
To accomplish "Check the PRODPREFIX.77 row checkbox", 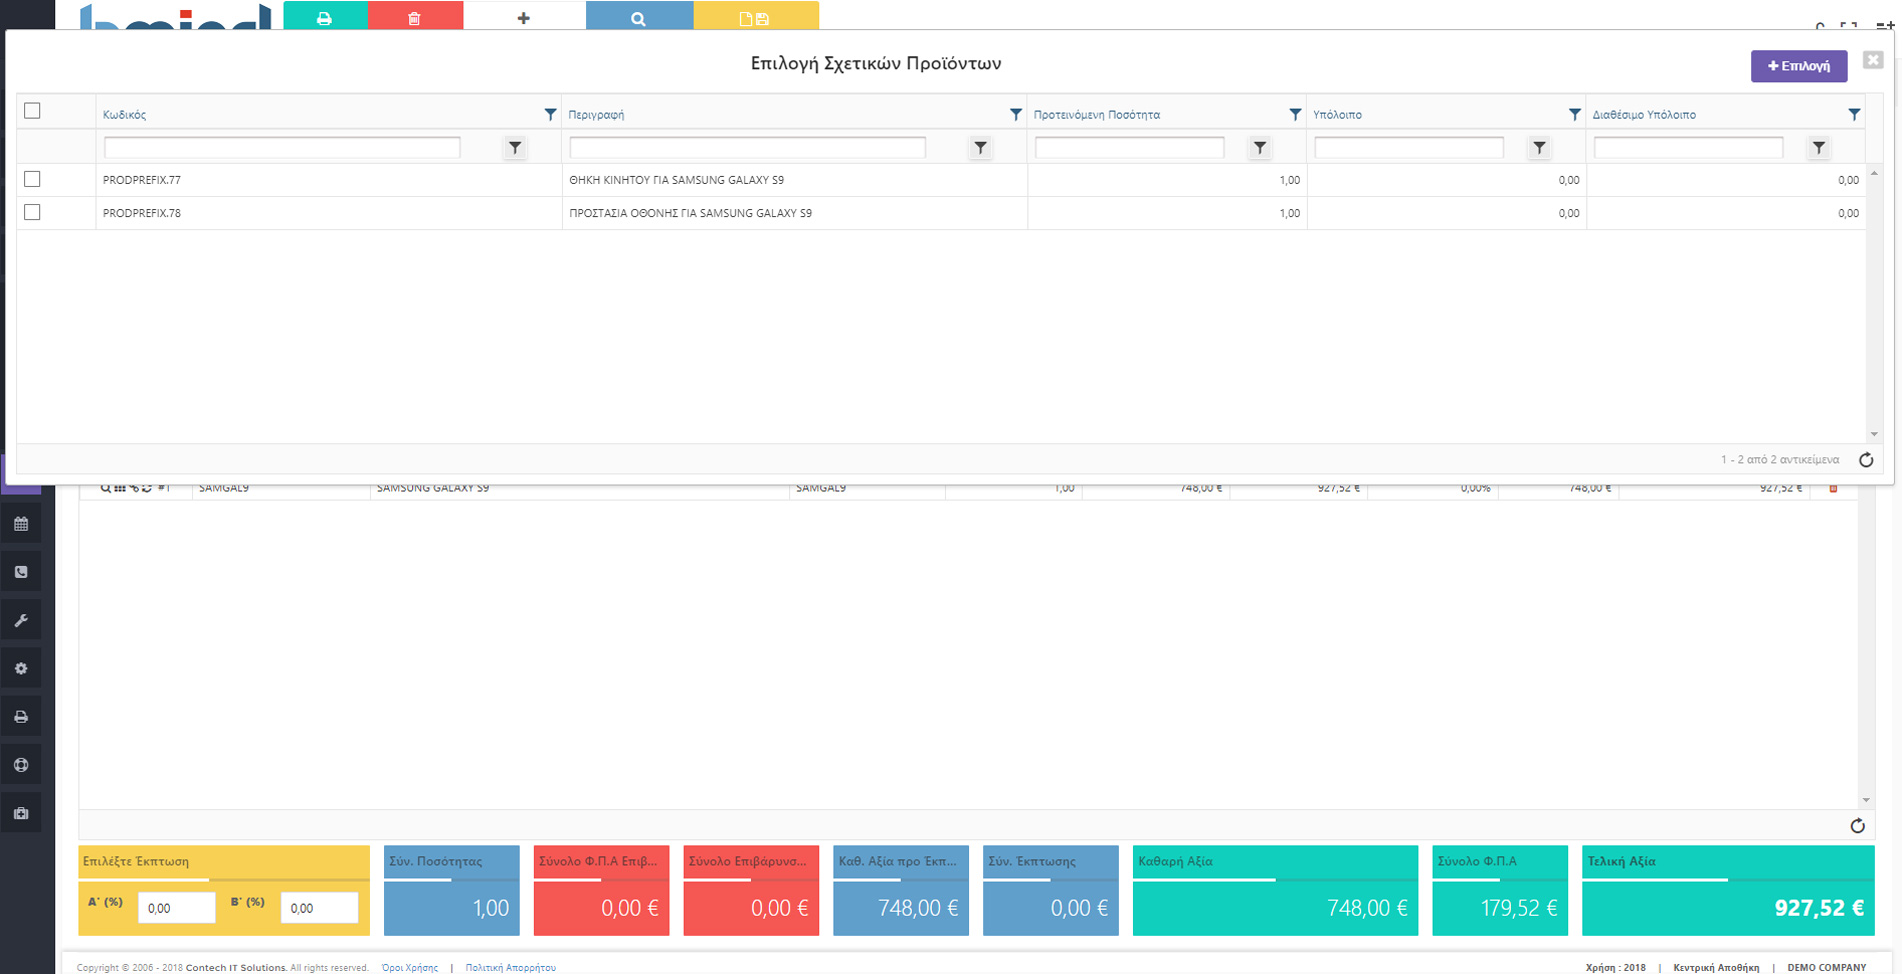I will click(x=32, y=179).
